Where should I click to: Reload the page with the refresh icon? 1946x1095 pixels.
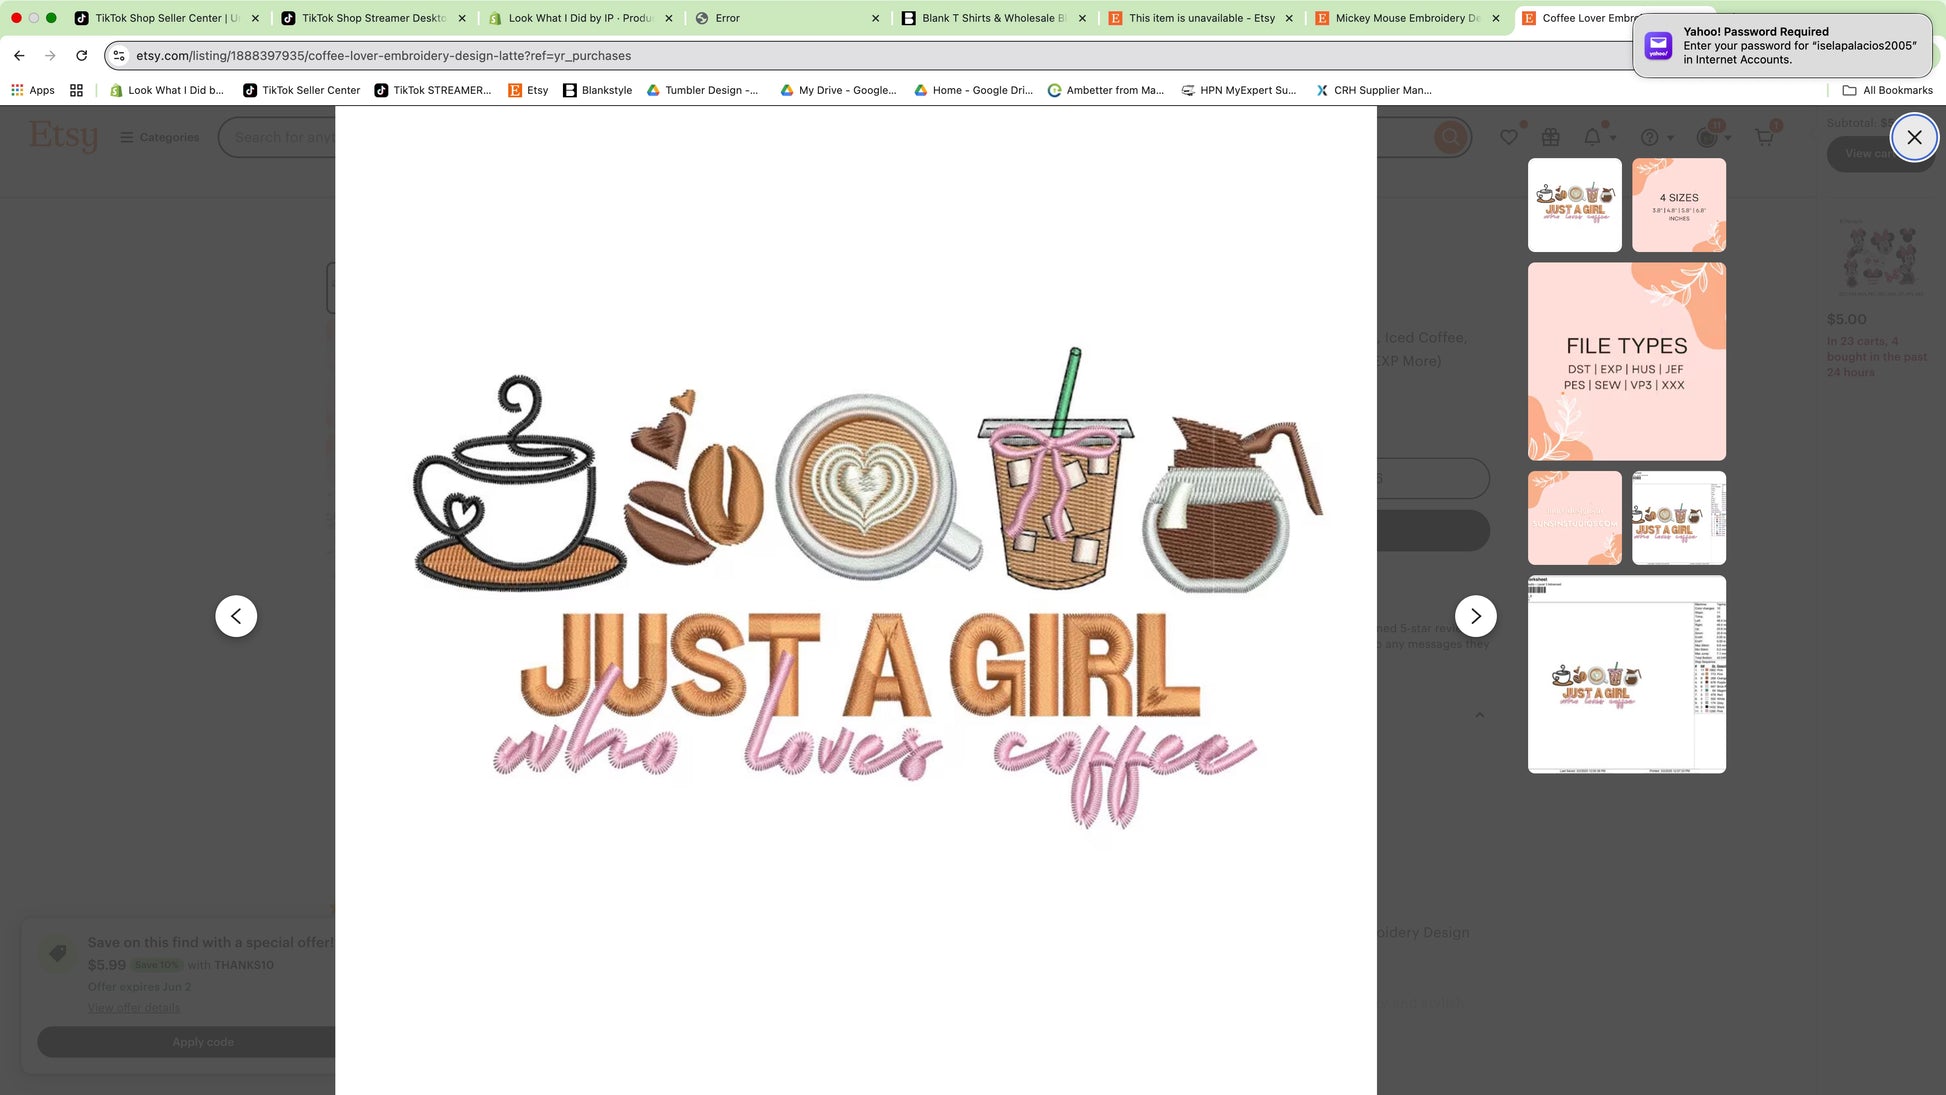click(x=82, y=56)
